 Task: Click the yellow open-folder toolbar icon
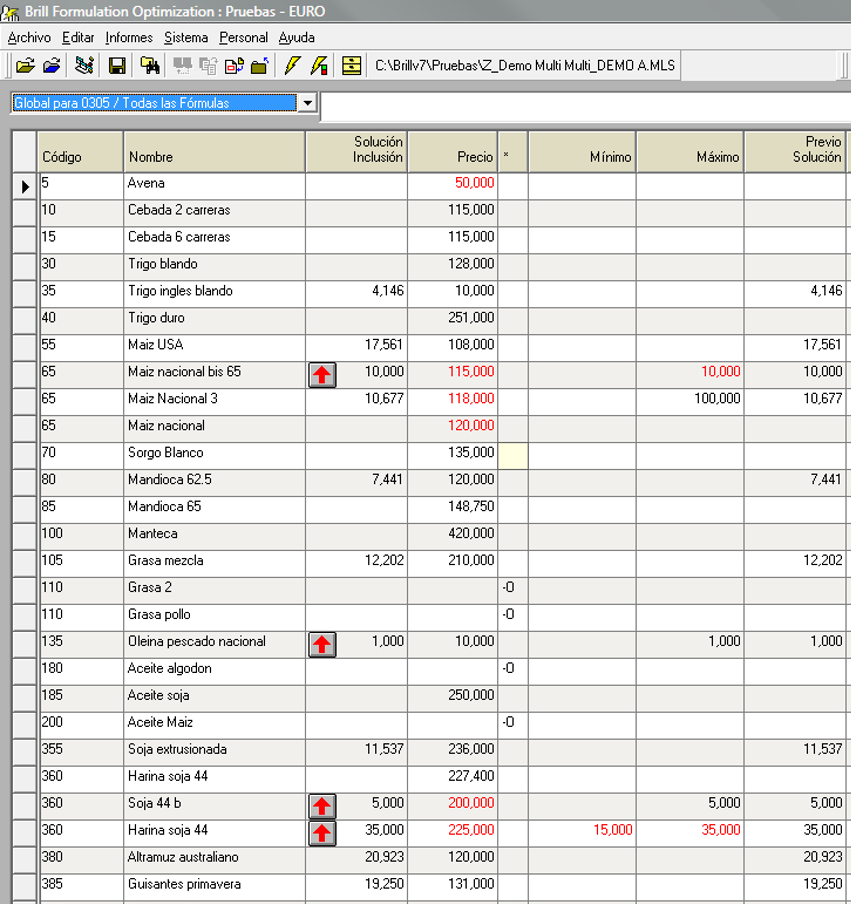tap(25, 66)
